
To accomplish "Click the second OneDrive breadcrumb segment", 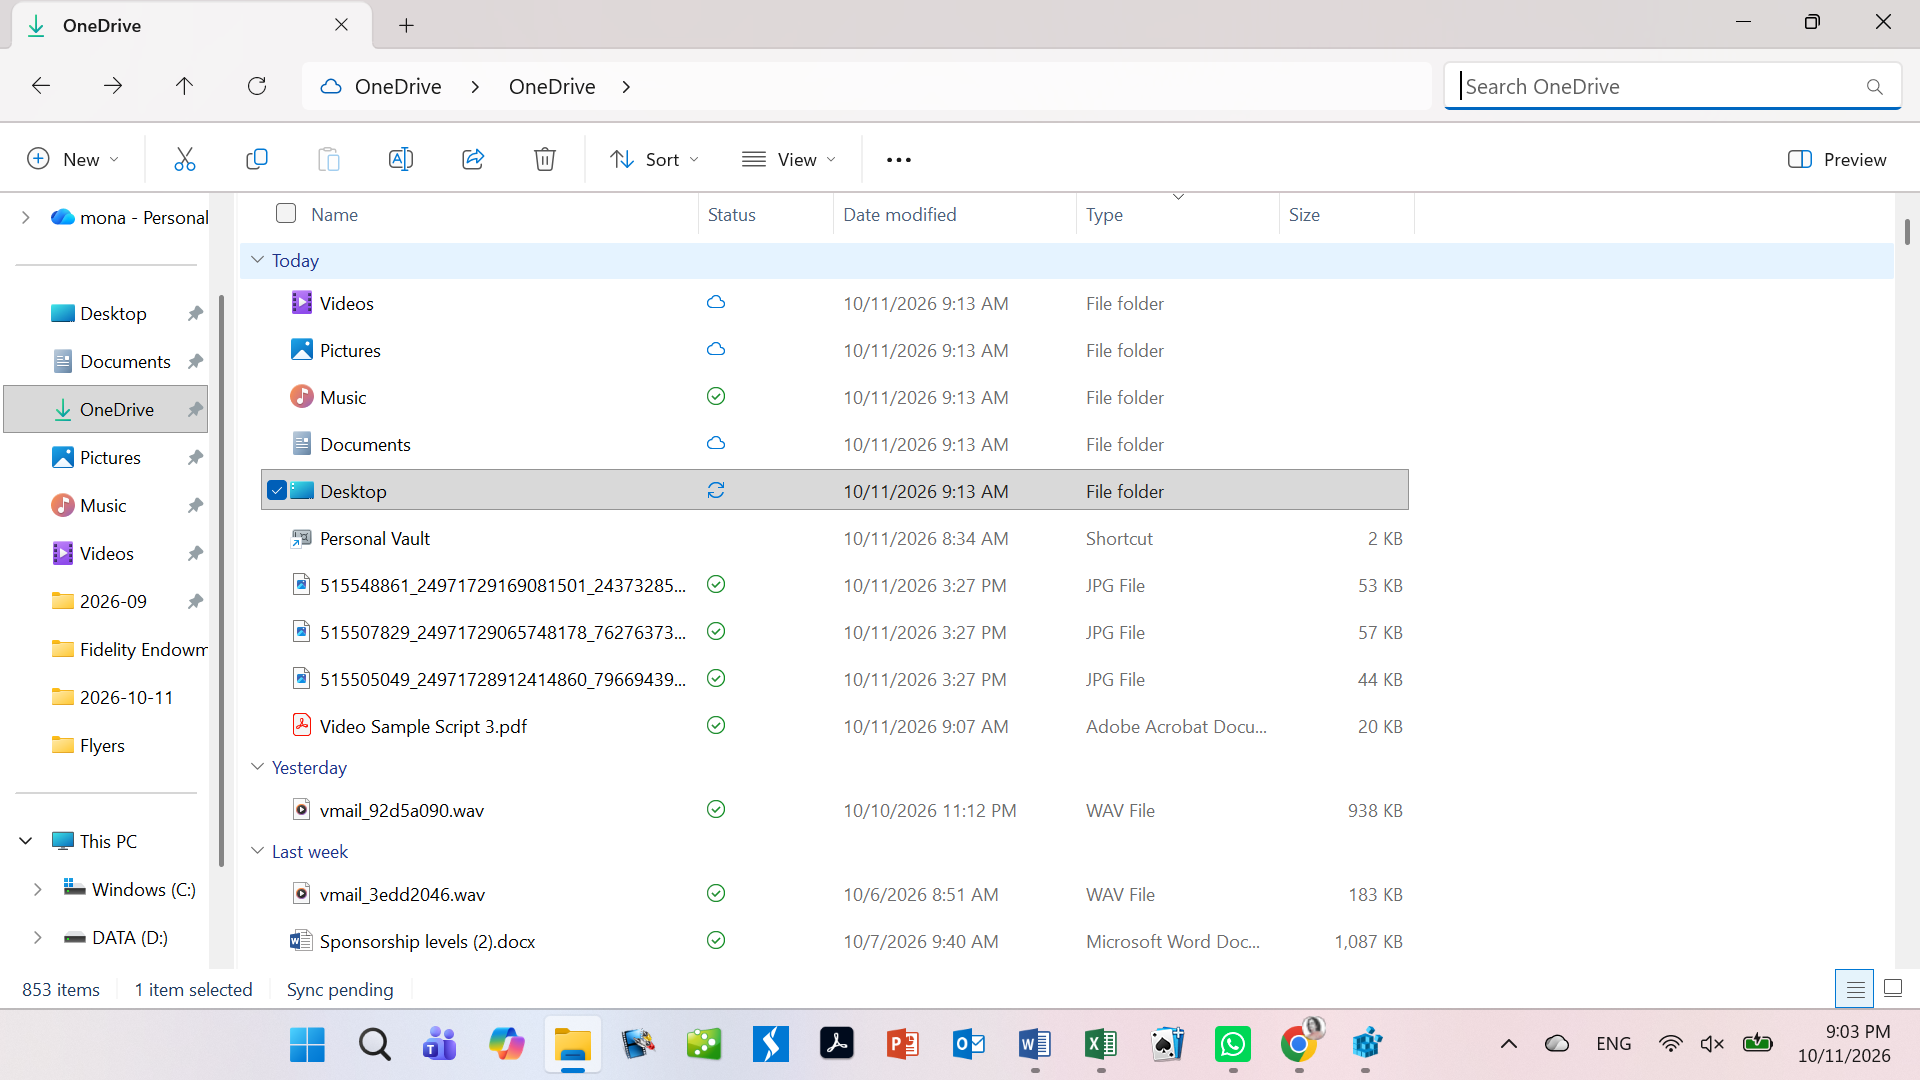I will [552, 86].
